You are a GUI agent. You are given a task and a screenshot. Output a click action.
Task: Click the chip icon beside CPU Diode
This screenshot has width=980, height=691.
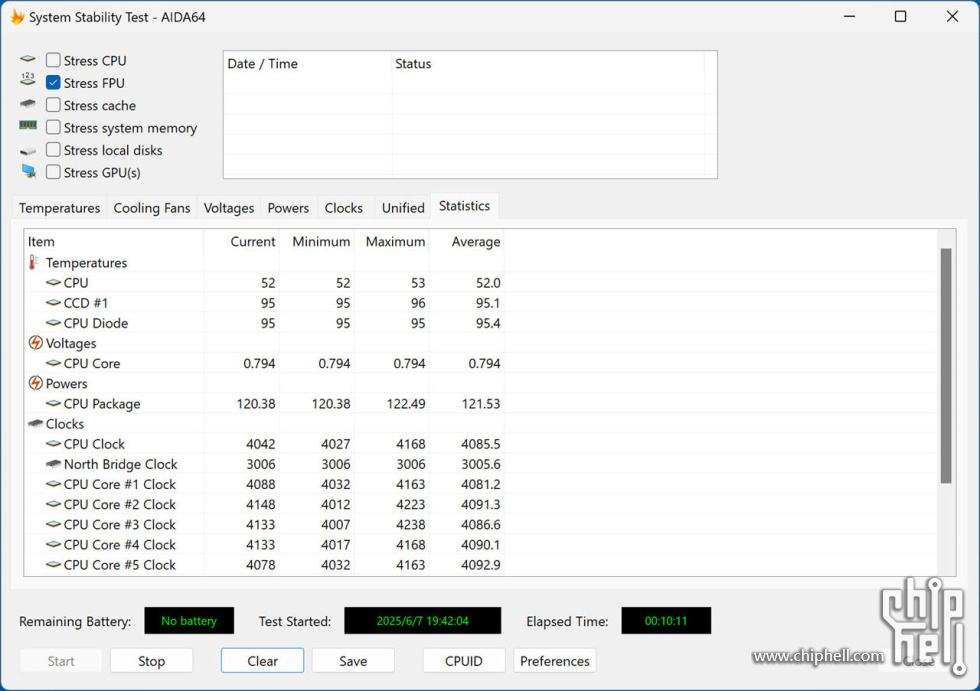(54, 323)
